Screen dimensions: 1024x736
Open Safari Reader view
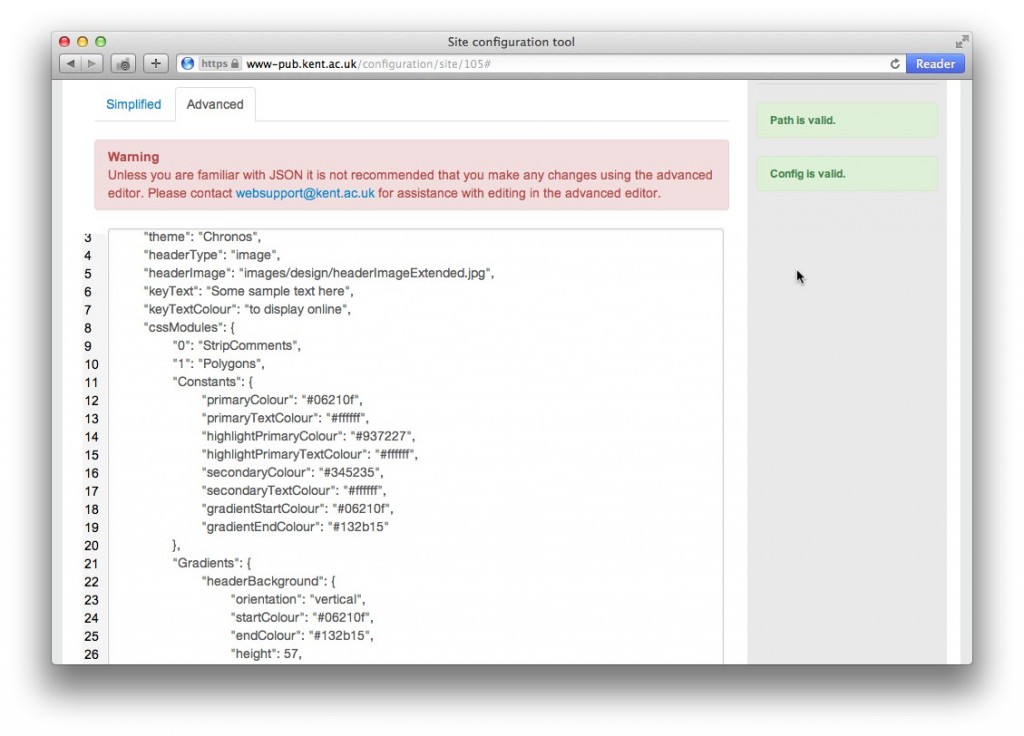point(935,64)
